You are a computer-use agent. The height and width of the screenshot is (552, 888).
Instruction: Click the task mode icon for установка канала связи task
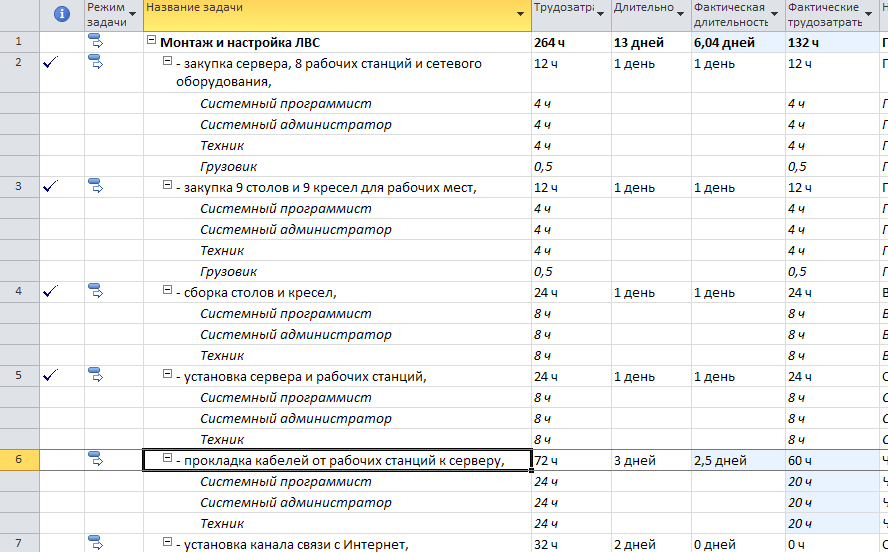[x=96, y=542]
